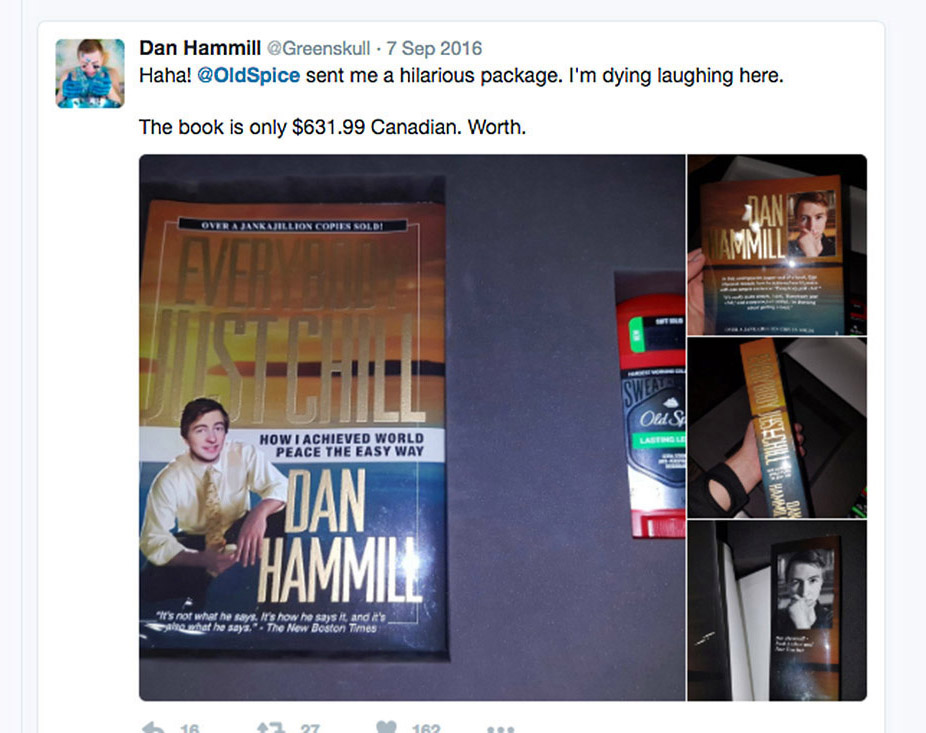
Task: Click the 7 Sep 2016 timestamp
Action: 434,48
